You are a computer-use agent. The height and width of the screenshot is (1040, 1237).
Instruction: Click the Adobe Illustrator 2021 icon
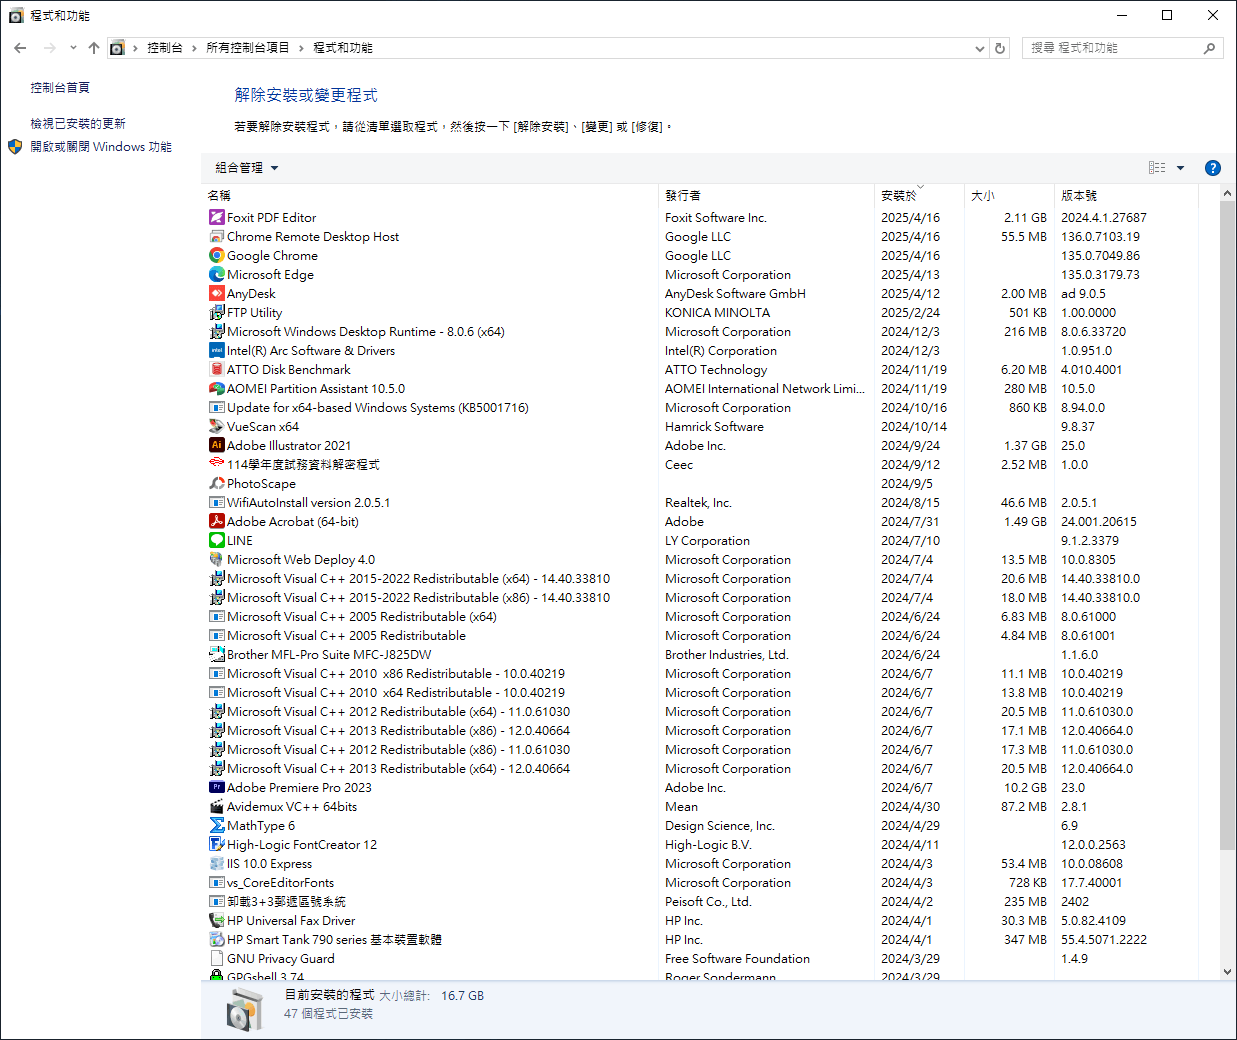click(217, 445)
